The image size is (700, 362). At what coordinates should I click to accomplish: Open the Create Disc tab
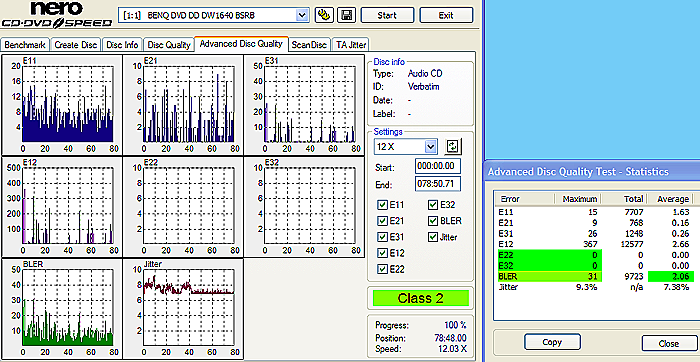tap(76, 45)
